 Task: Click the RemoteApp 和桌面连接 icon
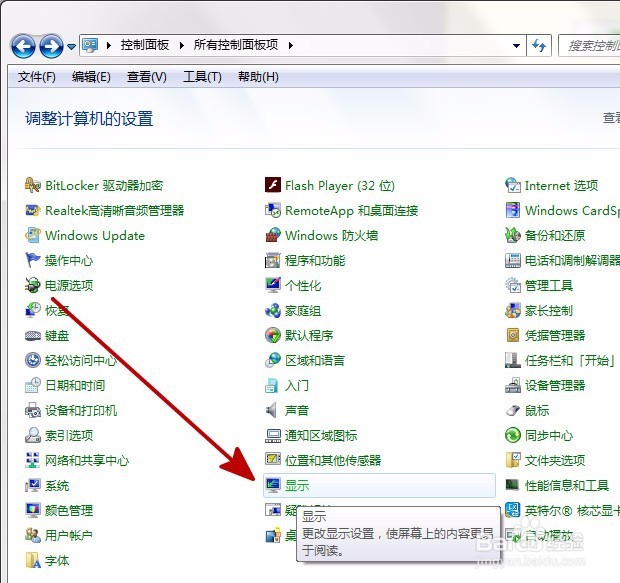coord(273,210)
